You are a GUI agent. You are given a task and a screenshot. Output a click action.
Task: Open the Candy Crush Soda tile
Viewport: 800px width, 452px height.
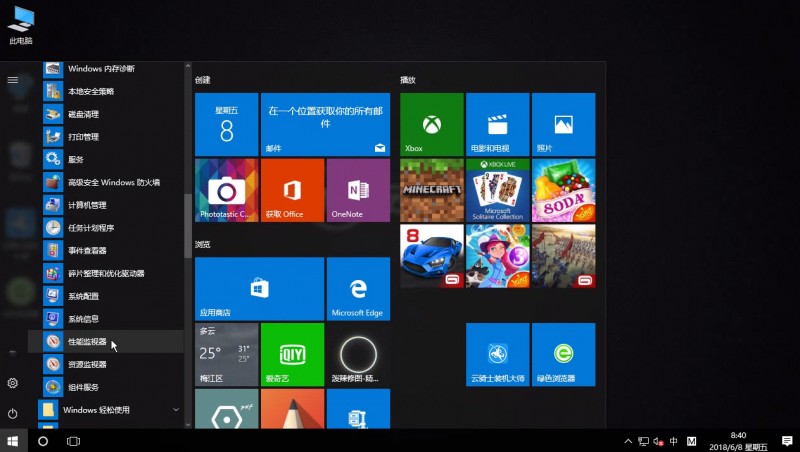[x=563, y=190]
